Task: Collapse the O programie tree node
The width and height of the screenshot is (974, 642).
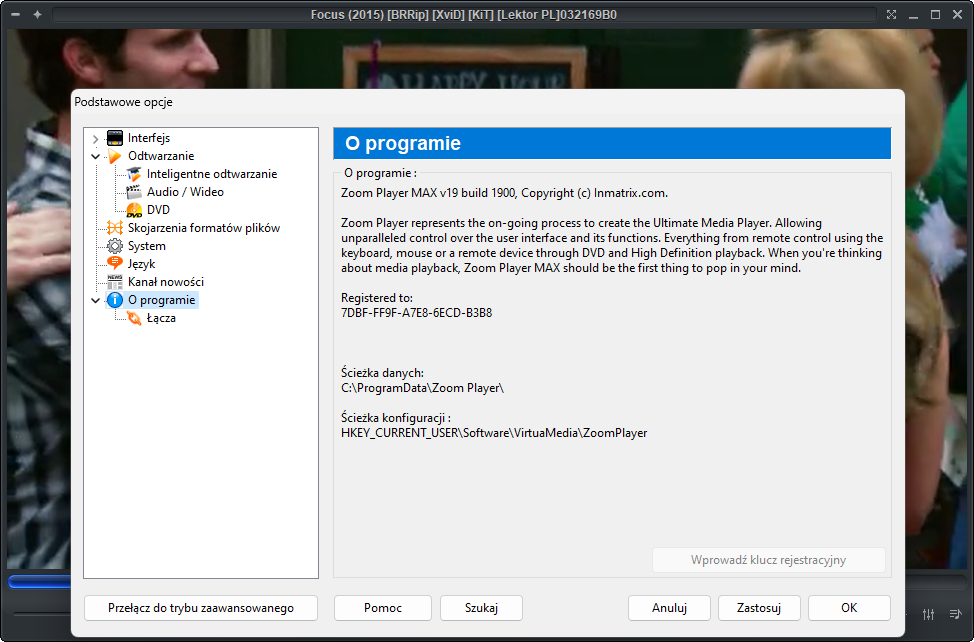Action: pos(96,301)
